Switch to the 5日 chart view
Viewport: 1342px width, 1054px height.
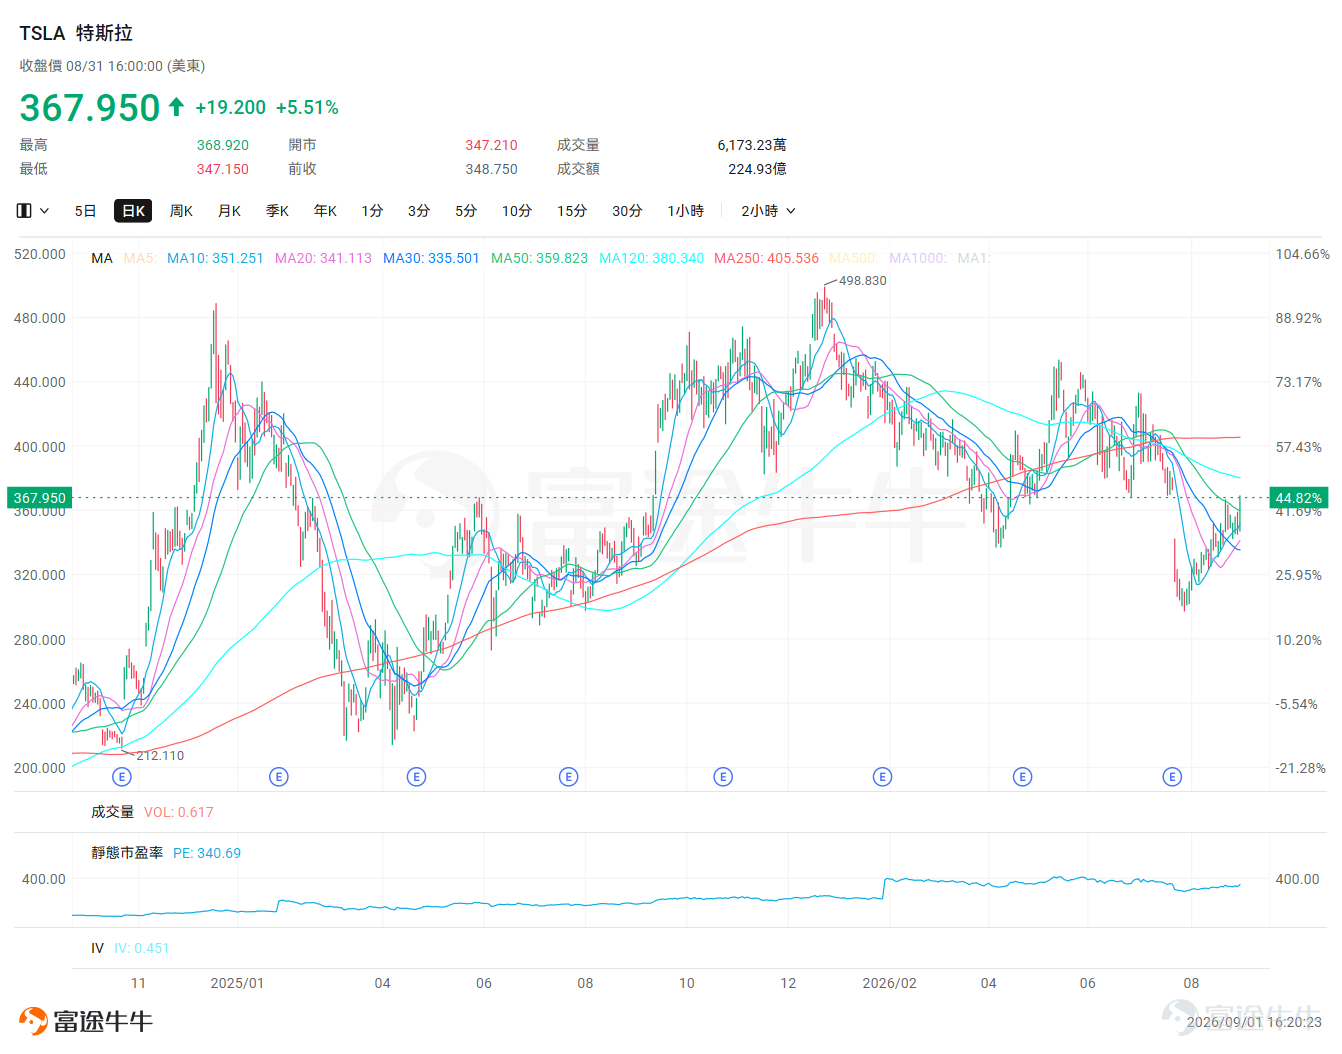pos(85,211)
